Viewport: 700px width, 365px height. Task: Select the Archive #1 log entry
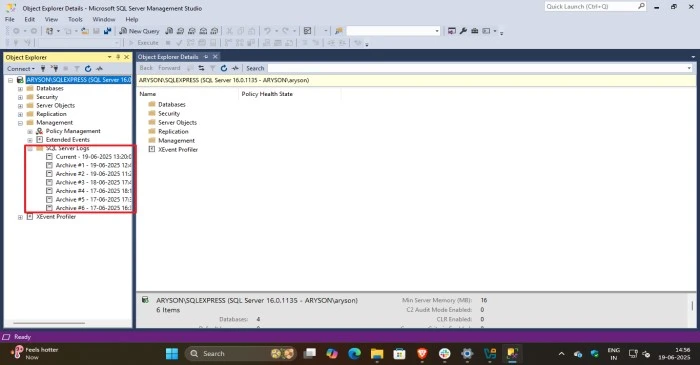click(x=93, y=165)
